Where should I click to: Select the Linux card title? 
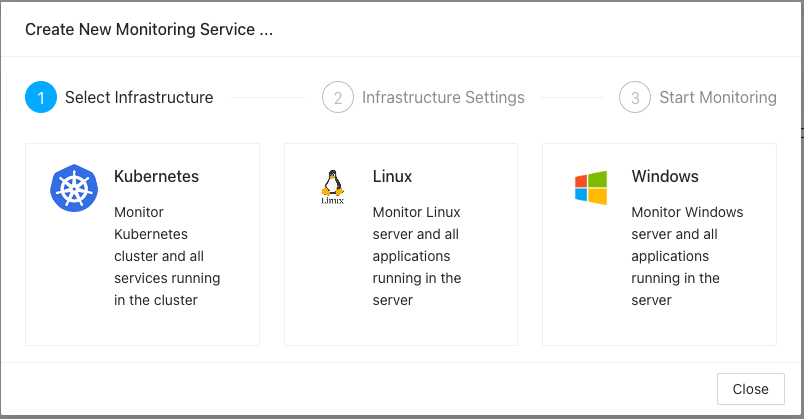[x=392, y=176]
